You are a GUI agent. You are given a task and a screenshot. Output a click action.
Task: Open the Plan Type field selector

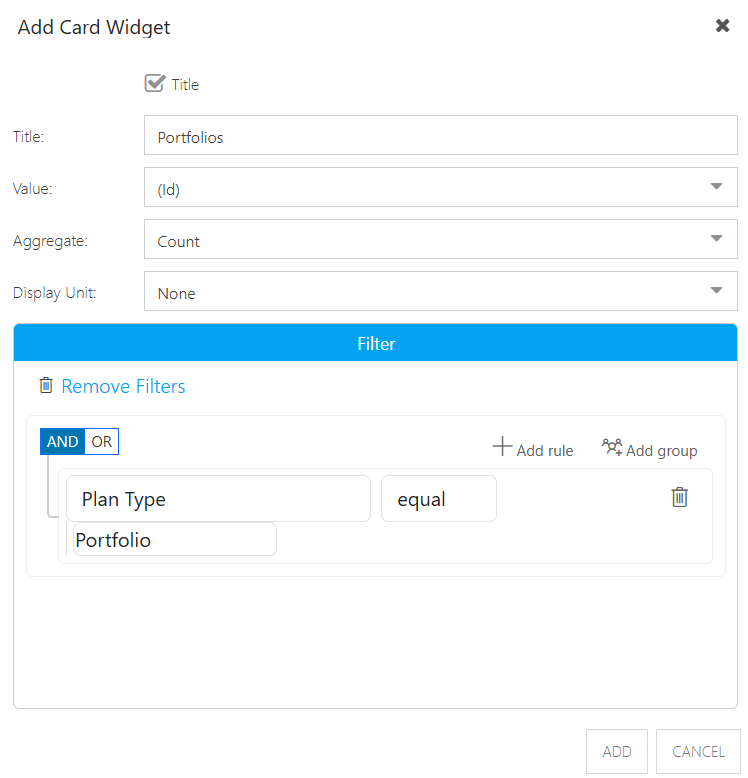click(218, 499)
